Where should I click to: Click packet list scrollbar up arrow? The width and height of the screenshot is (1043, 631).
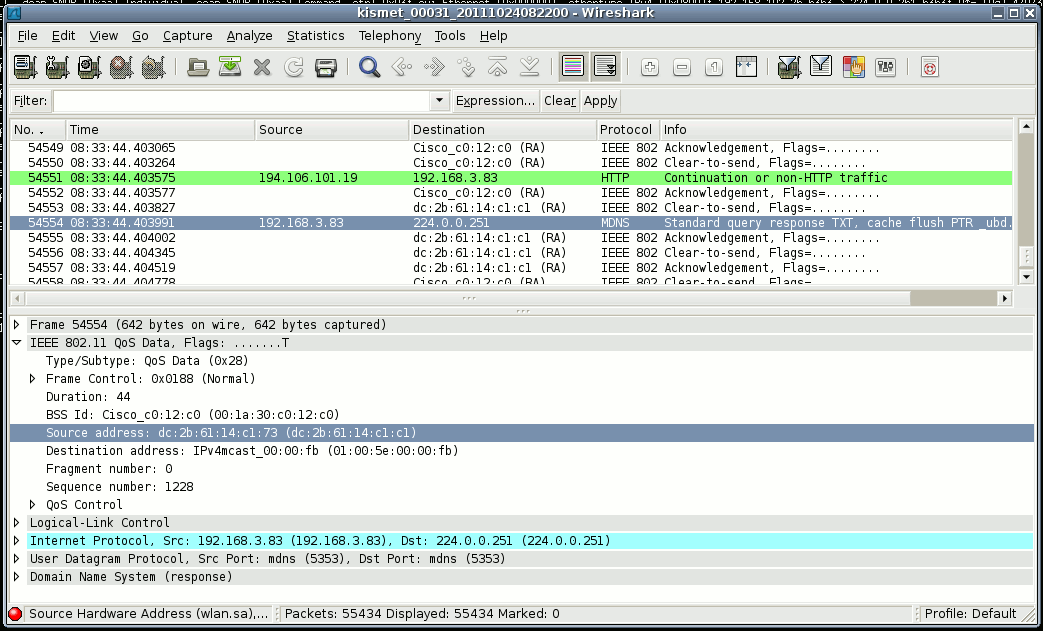1026,126
